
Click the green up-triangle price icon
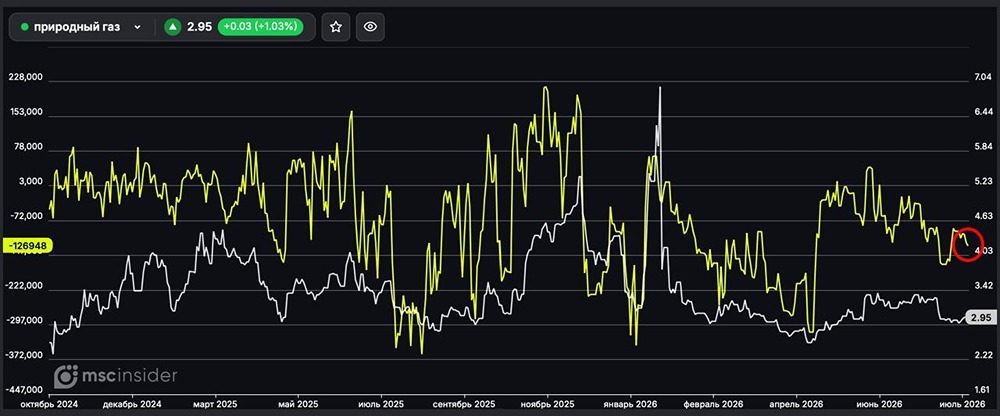point(172,27)
